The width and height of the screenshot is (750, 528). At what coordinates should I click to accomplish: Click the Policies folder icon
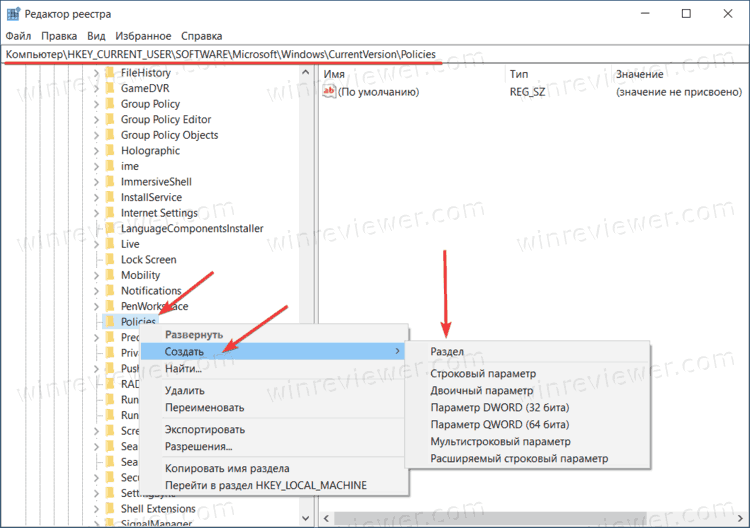110,321
